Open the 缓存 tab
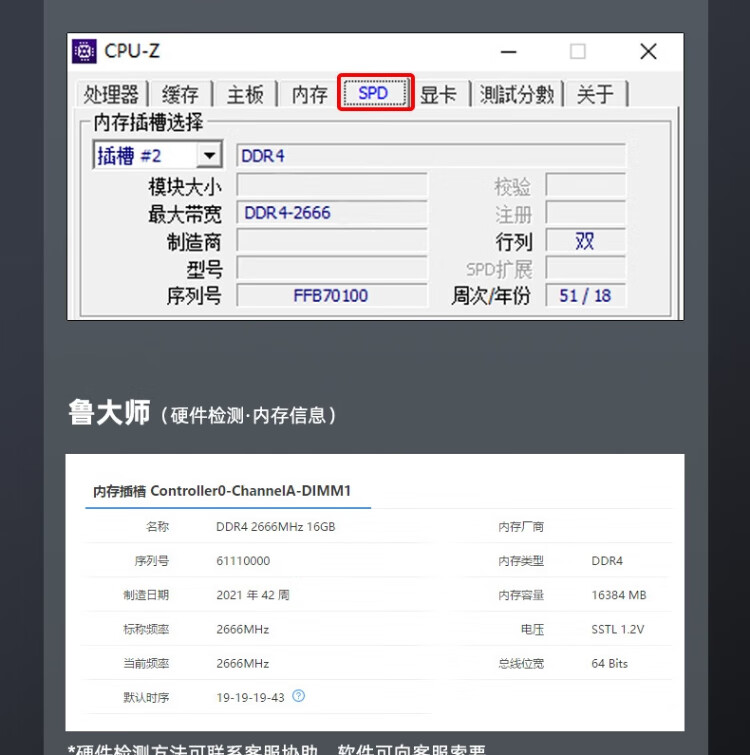 pyautogui.click(x=180, y=94)
